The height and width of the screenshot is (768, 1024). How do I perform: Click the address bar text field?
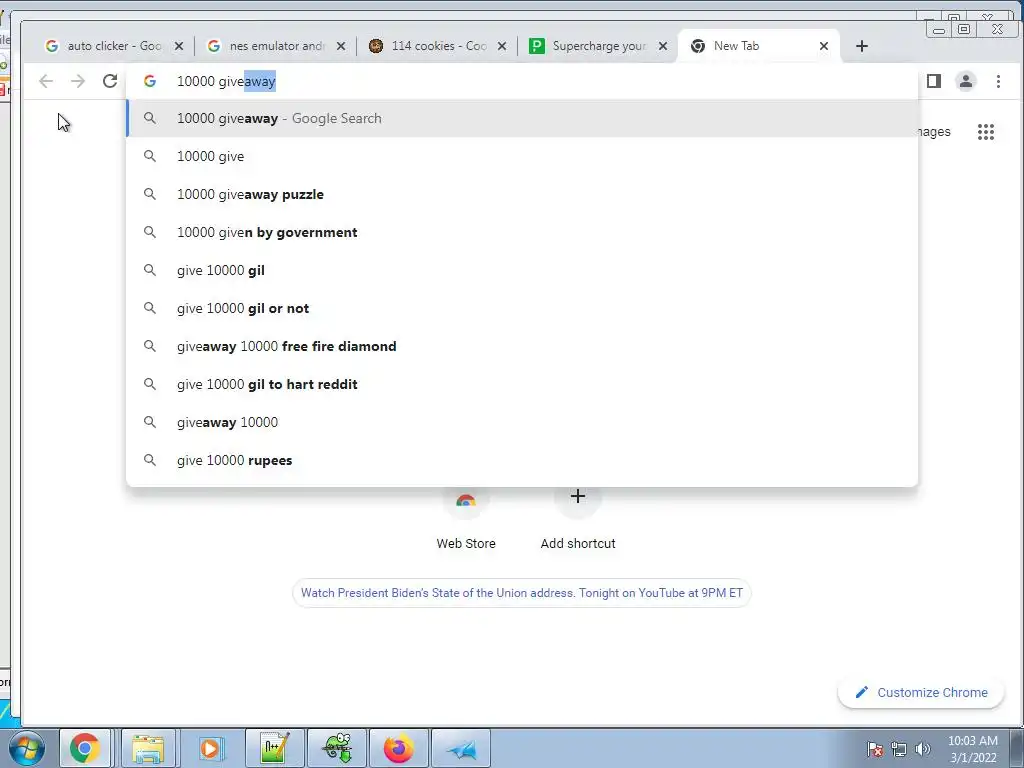coord(522,81)
